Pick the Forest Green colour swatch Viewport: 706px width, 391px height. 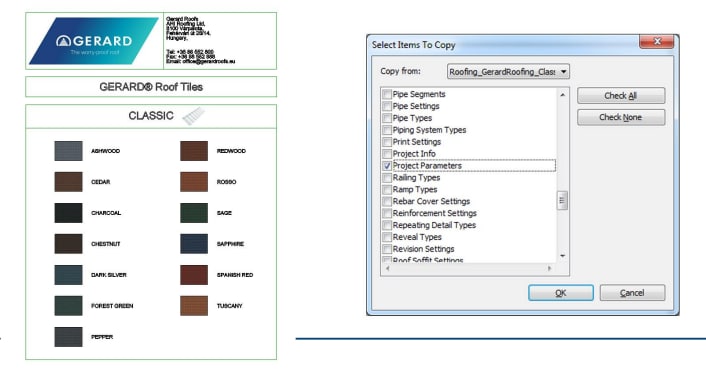coord(68,306)
